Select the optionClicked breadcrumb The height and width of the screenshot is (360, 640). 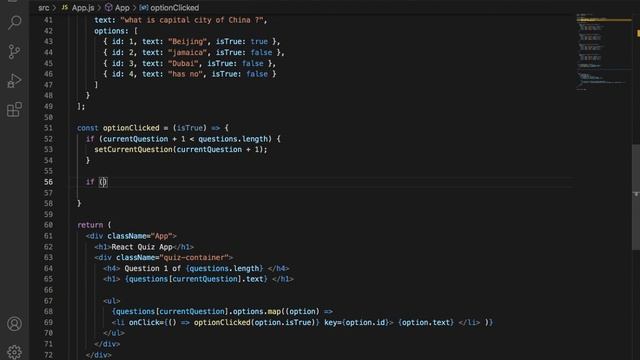pyautogui.click(x=174, y=8)
